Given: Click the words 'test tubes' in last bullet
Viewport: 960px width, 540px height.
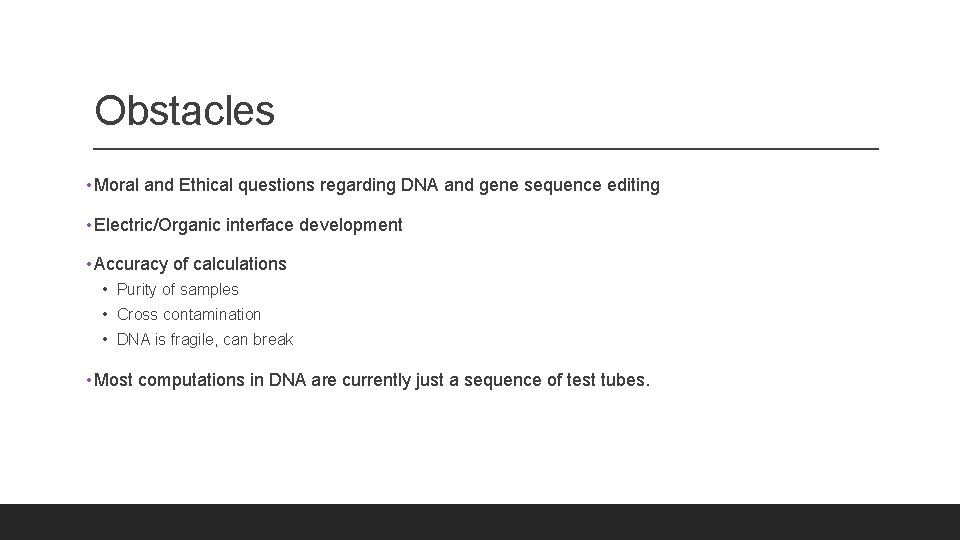Looking at the screenshot, I should point(612,380).
